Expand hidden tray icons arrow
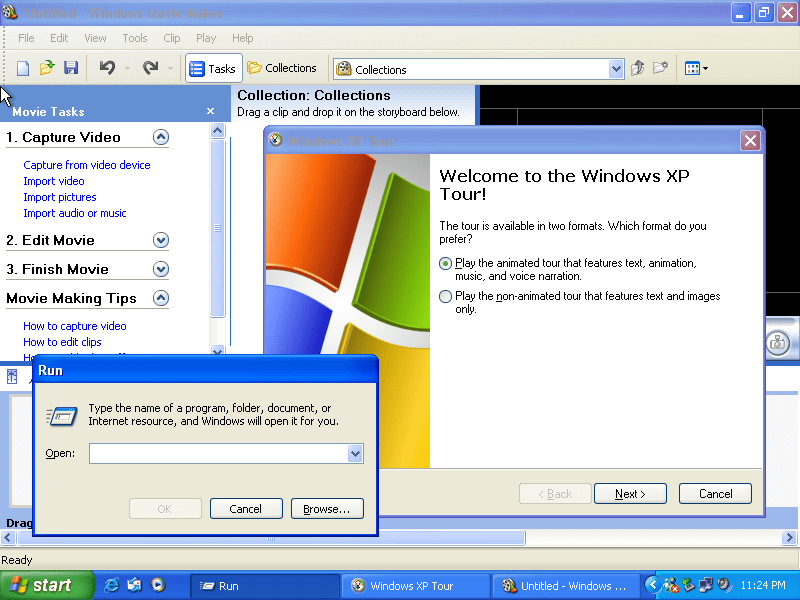 click(x=652, y=585)
